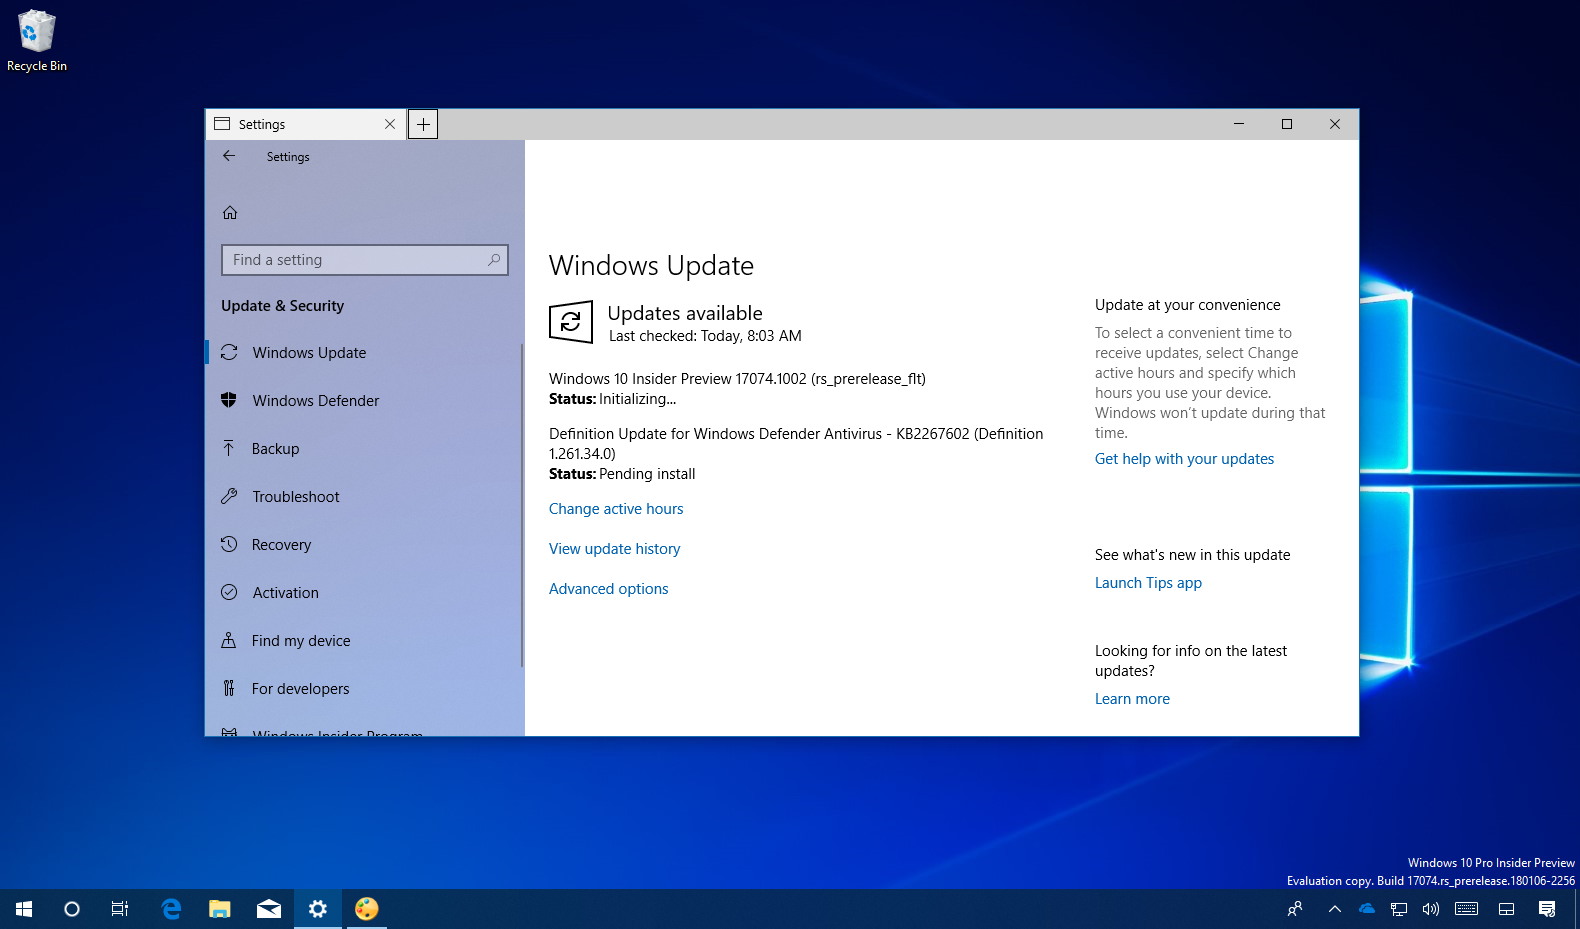The height and width of the screenshot is (929, 1580).
Task: Close the Settings tab
Action: point(390,124)
